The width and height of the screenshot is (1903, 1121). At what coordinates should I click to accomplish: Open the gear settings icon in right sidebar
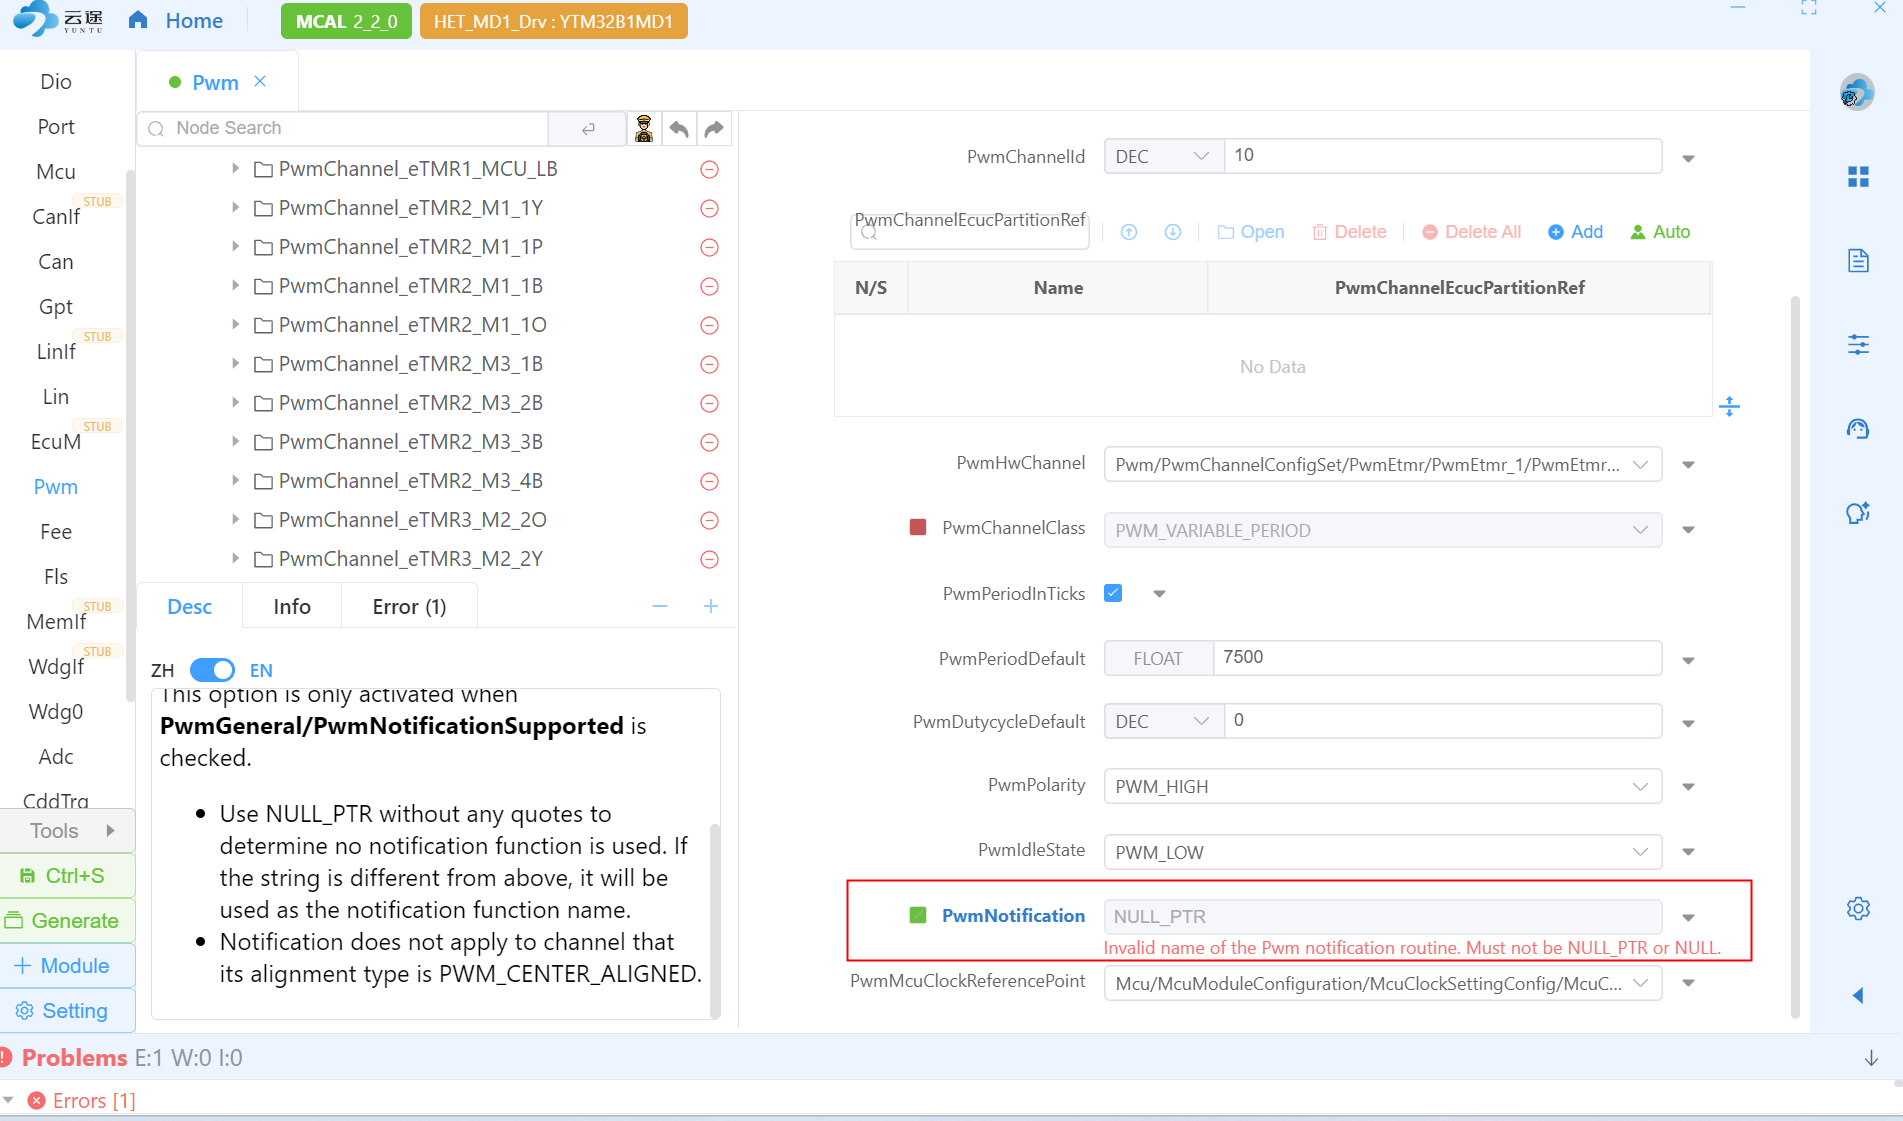click(x=1858, y=909)
